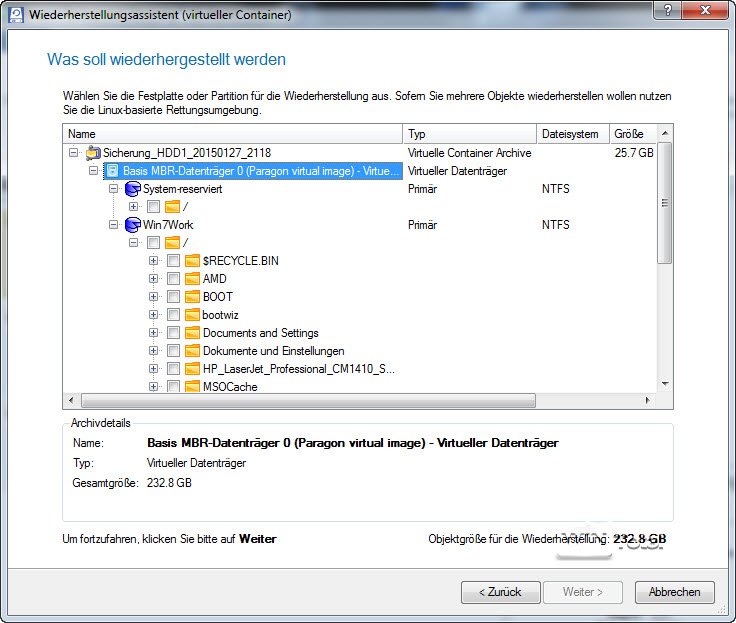Expand the Documents and Settings folder
The height and width of the screenshot is (623, 736).
pyautogui.click(x=153, y=333)
